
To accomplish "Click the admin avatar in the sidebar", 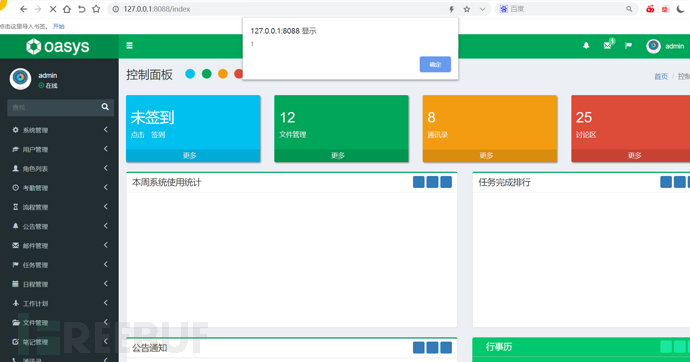I will coord(20,79).
